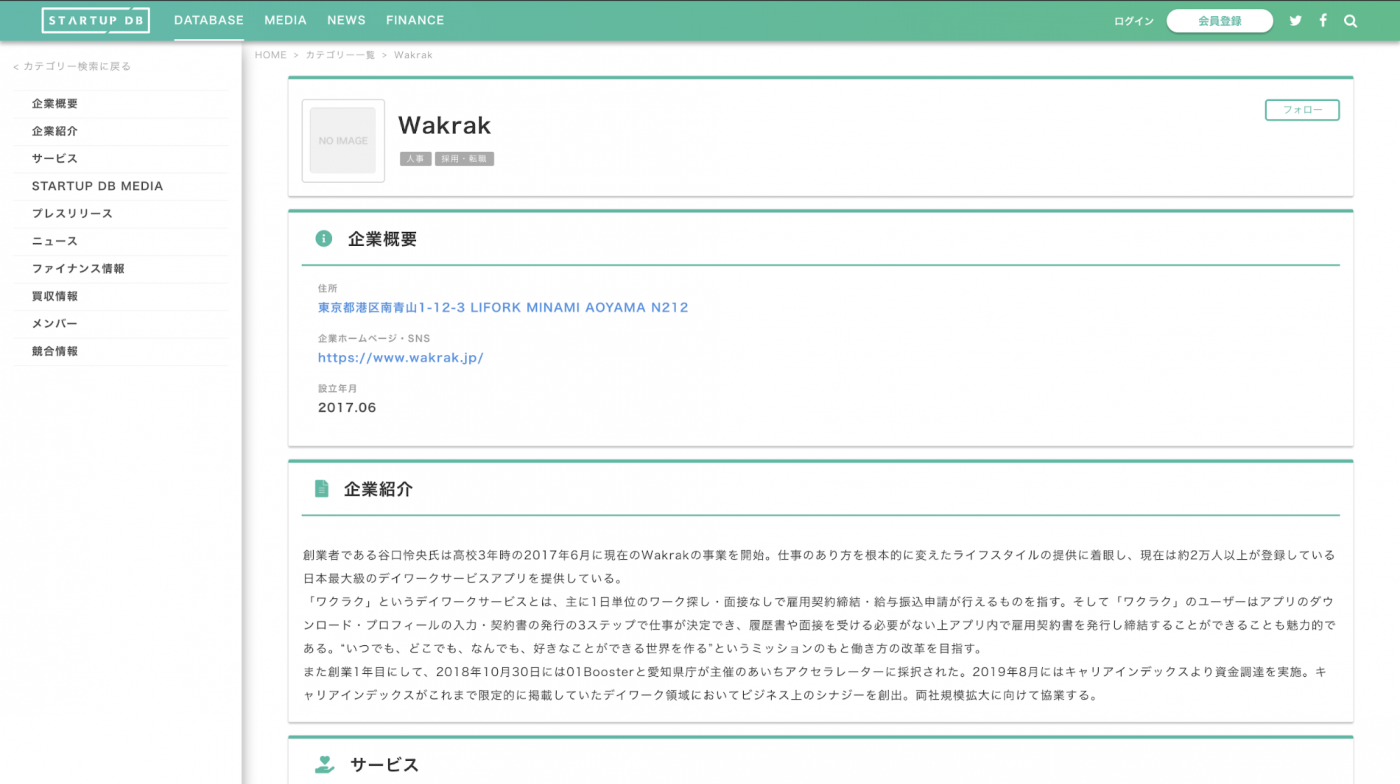The width and height of the screenshot is (1400, 784).
Task: Click the search magnifier icon
Action: (x=1350, y=20)
